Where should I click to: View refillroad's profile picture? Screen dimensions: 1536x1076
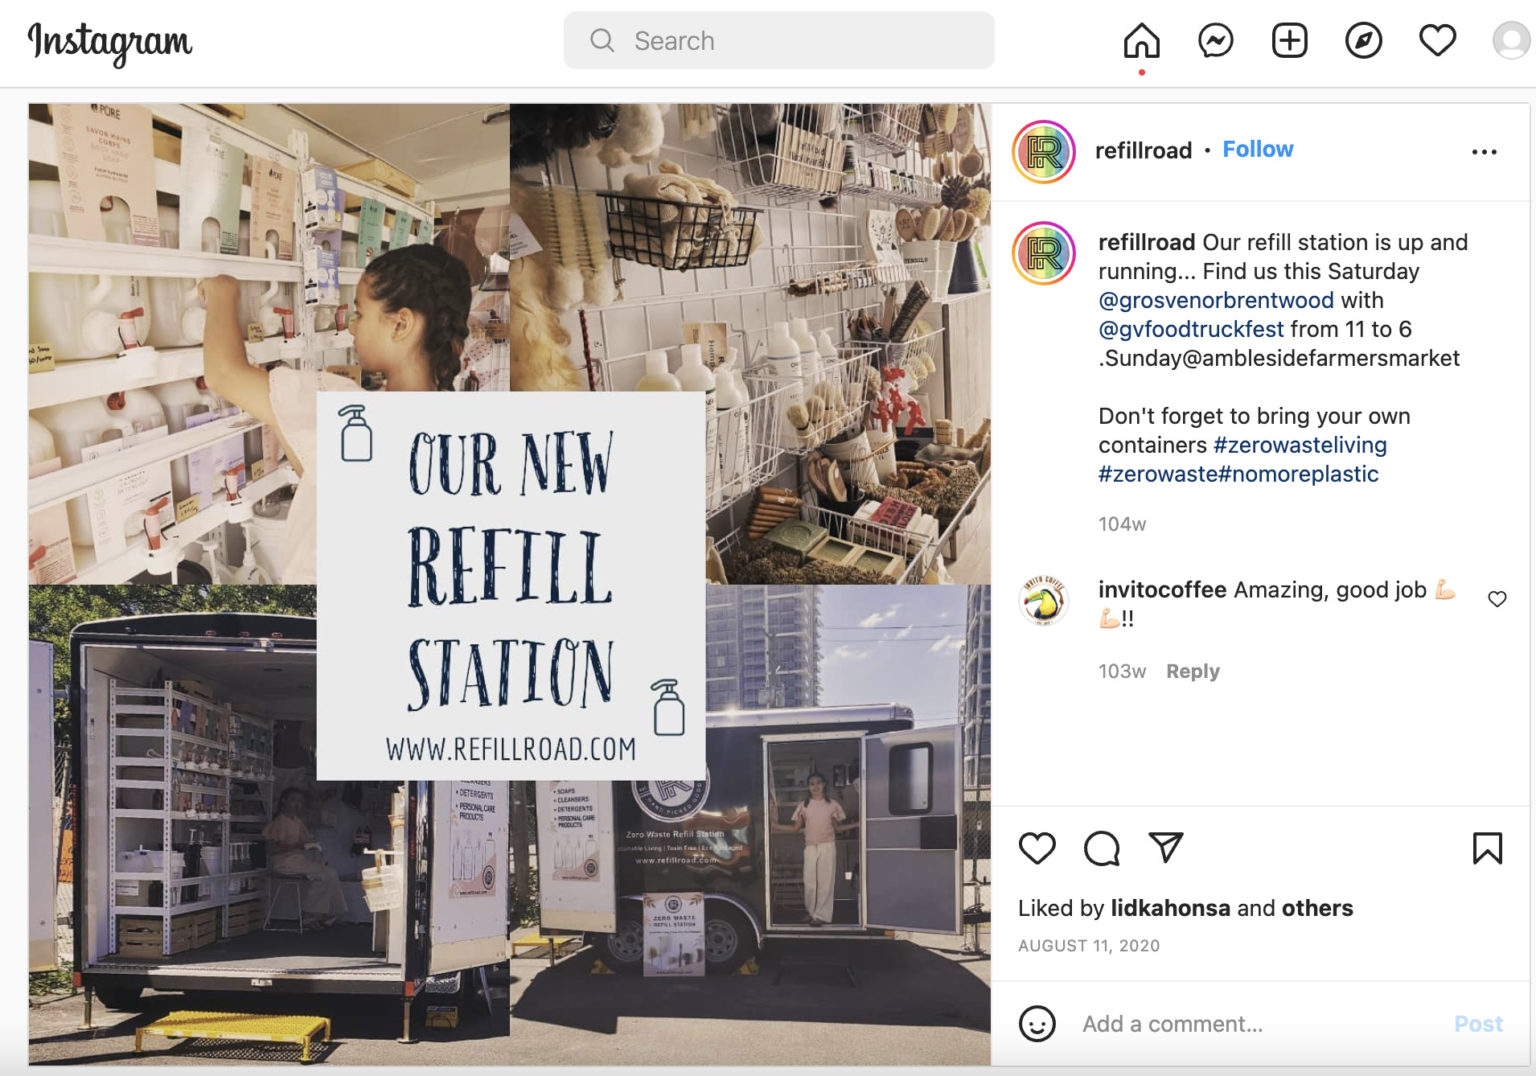tap(1044, 150)
